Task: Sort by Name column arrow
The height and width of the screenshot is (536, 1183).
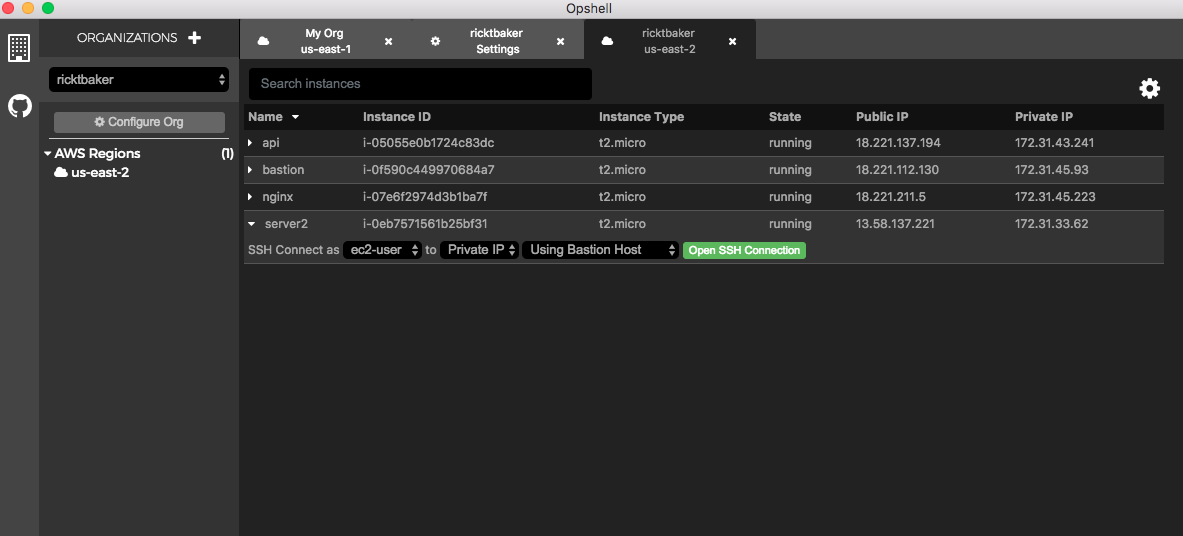Action: 296,117
